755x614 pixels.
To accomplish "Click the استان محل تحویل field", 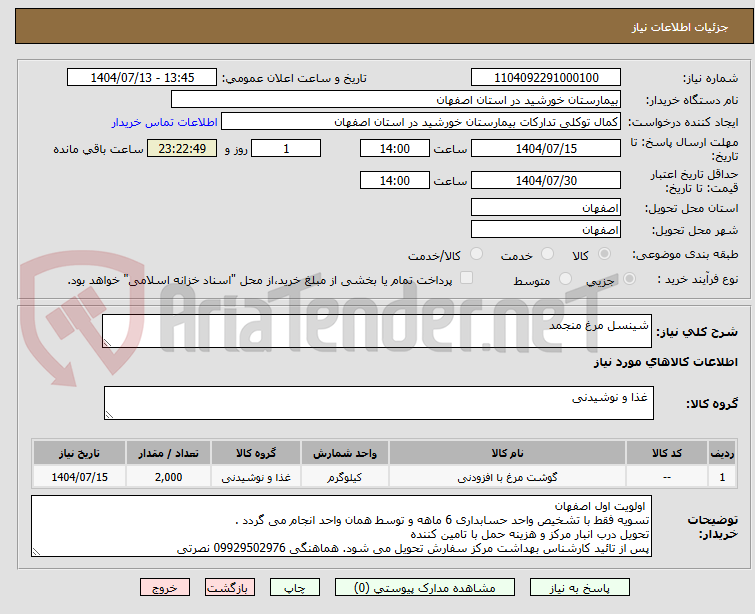I will pos(546,208).
